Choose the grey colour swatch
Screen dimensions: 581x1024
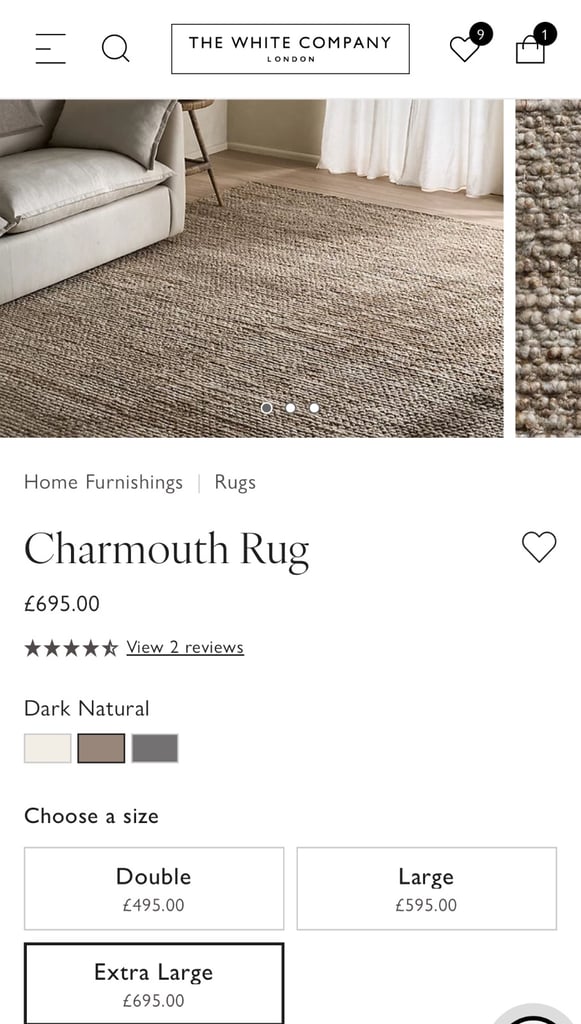(155, 748)
